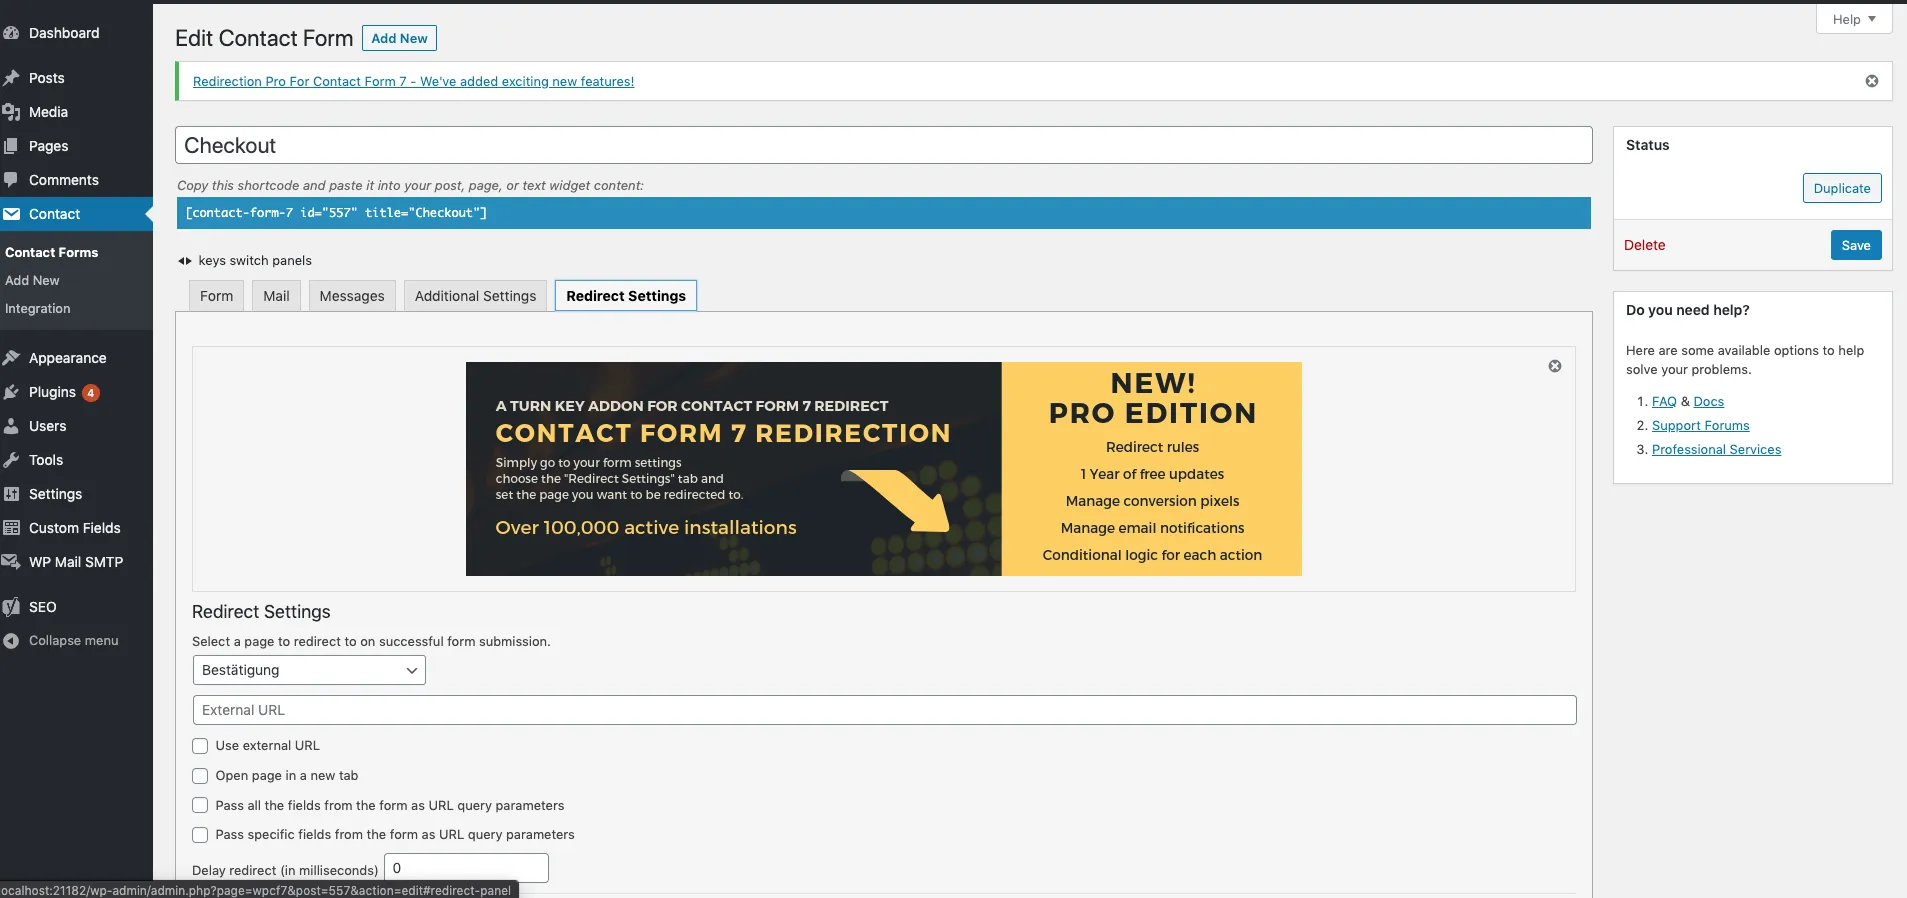
Task: Open the FAQ link
Action: click(x=1664, y=402)
